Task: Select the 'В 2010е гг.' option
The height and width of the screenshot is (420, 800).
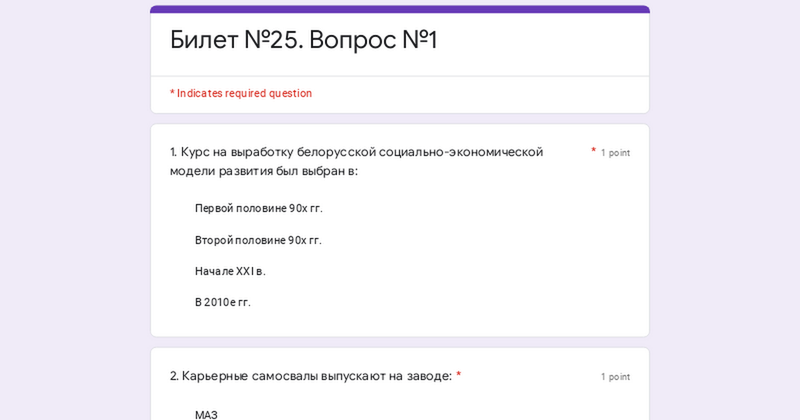Action: coord(222,302)
